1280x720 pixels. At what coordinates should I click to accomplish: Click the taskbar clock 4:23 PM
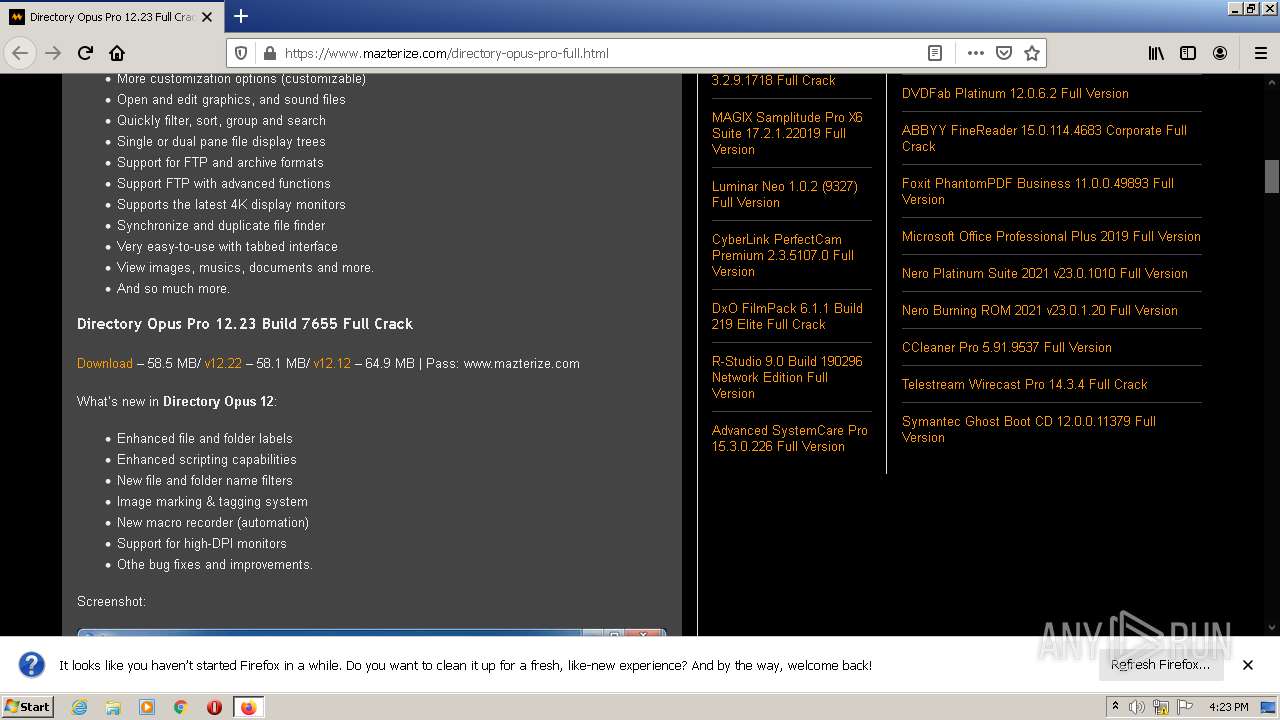tap(1229, 707)
